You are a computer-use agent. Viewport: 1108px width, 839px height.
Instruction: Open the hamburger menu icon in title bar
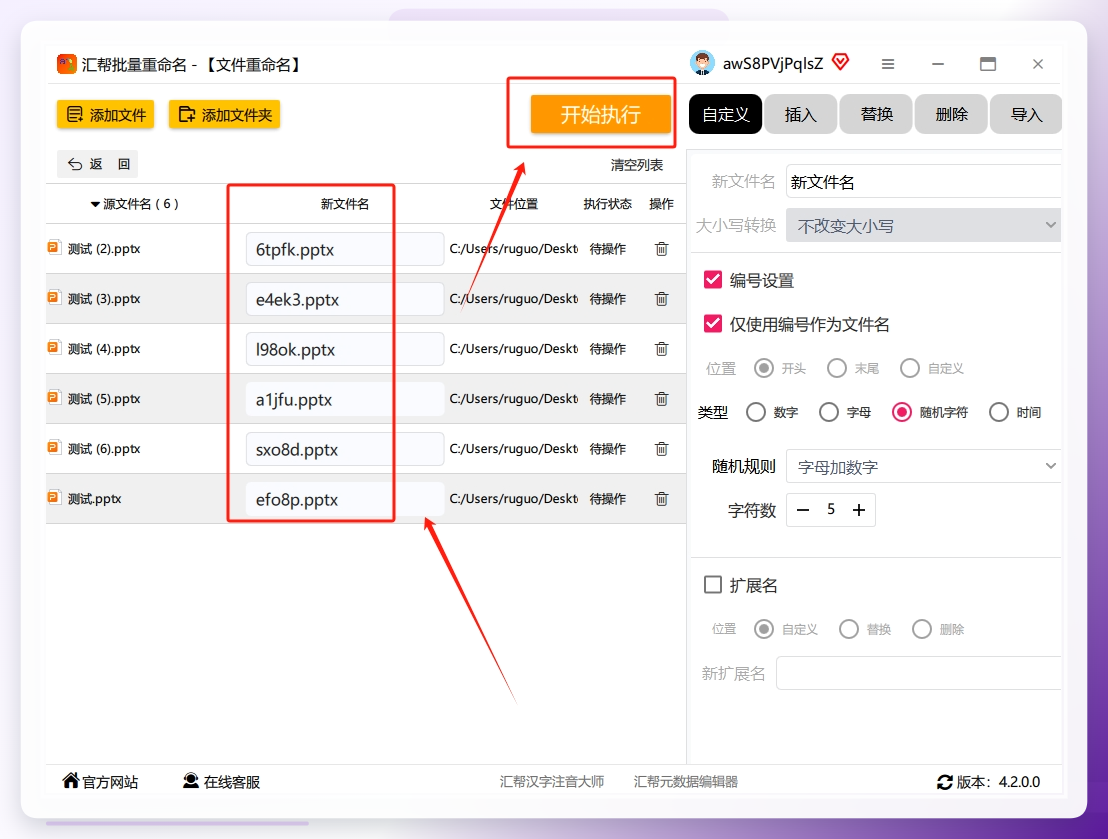pyautogui.click(x=888, y=64)
